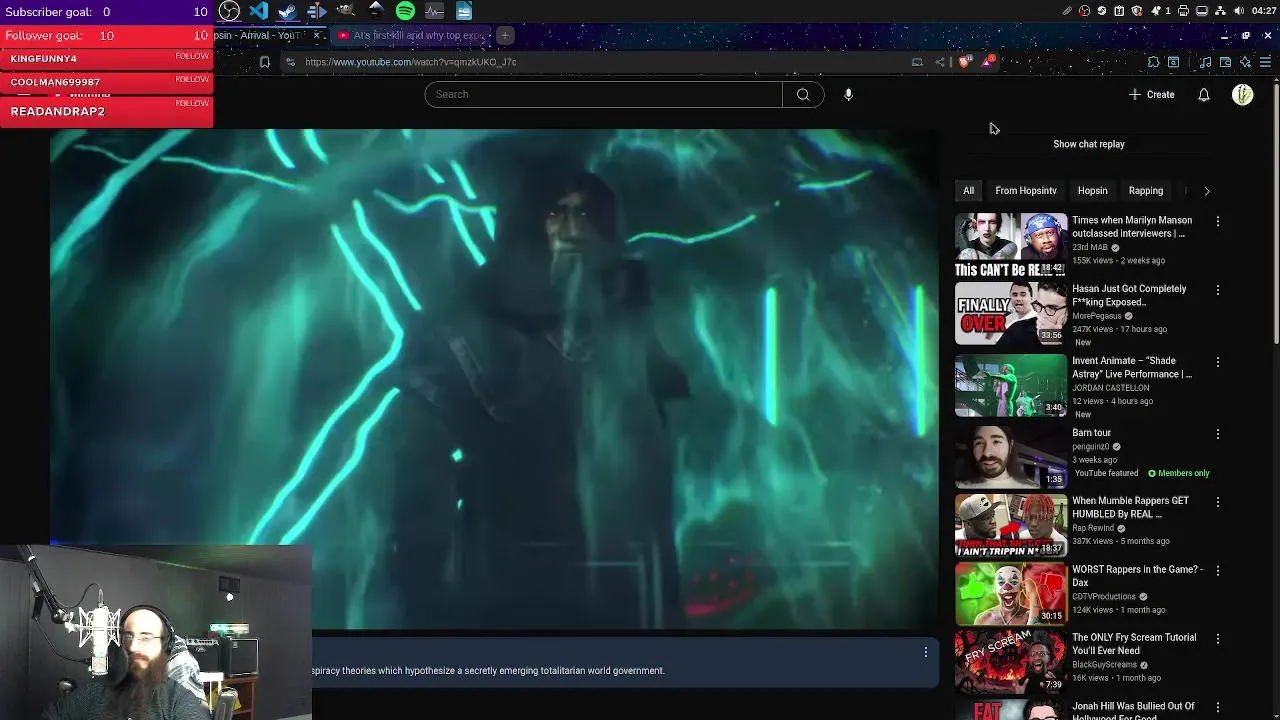Focus the YouTube search field
Viewport: 1280px width, 720px height.
(604, 94)
